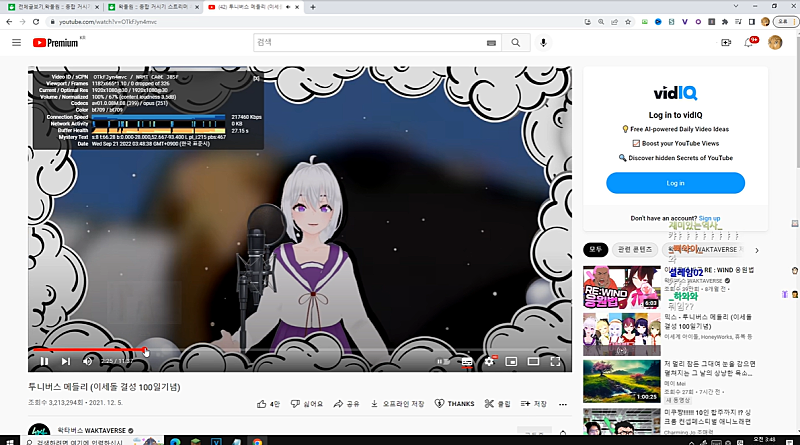Open Chrome from the taskbar
Viewport: 800px width, 445px height.
point(257,442)
